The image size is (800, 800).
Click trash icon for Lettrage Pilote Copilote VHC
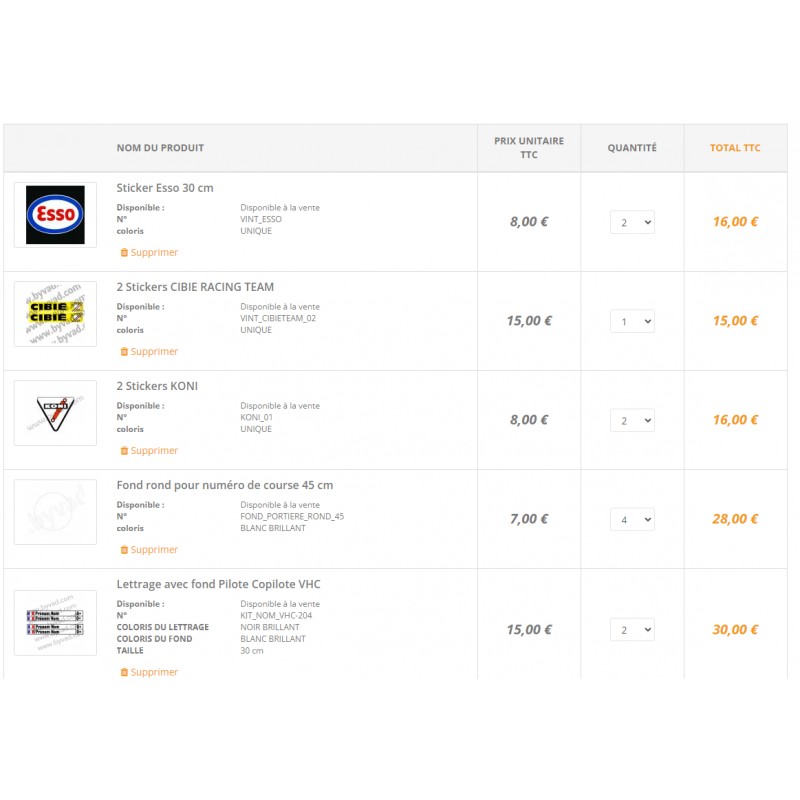(124, 672)
